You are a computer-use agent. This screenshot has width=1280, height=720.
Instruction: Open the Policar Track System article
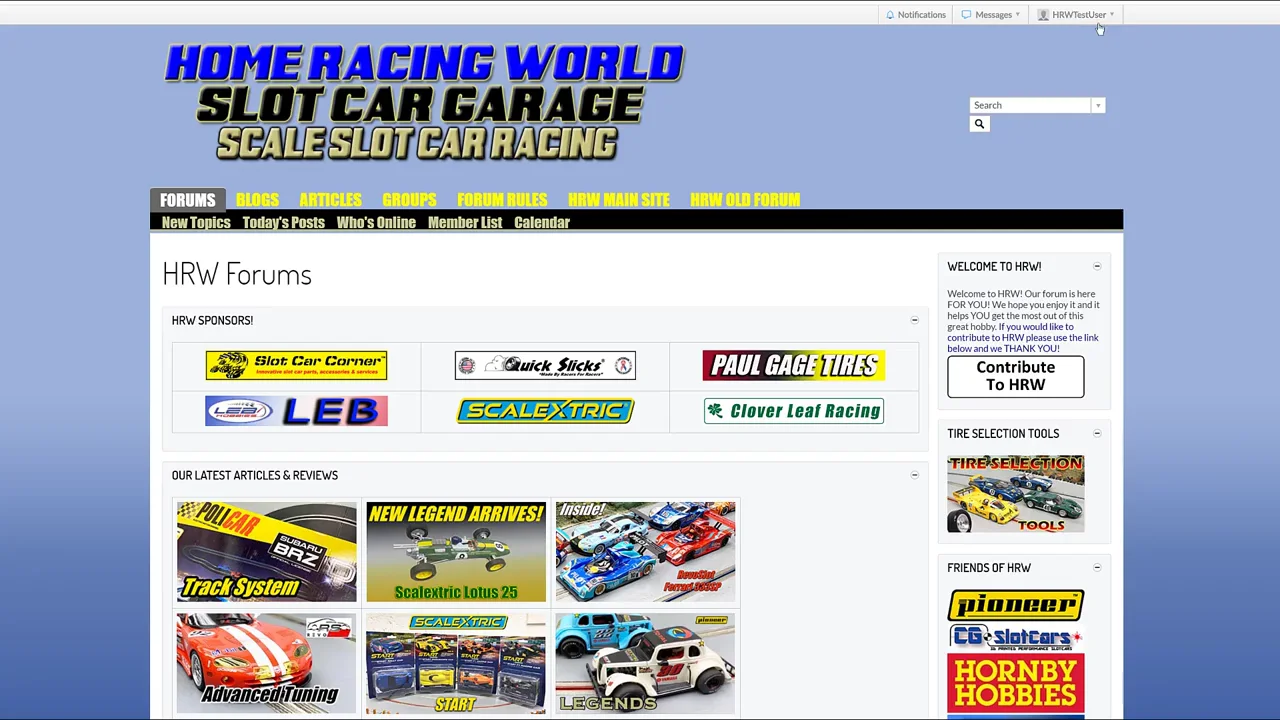click(x=266, y=552)
